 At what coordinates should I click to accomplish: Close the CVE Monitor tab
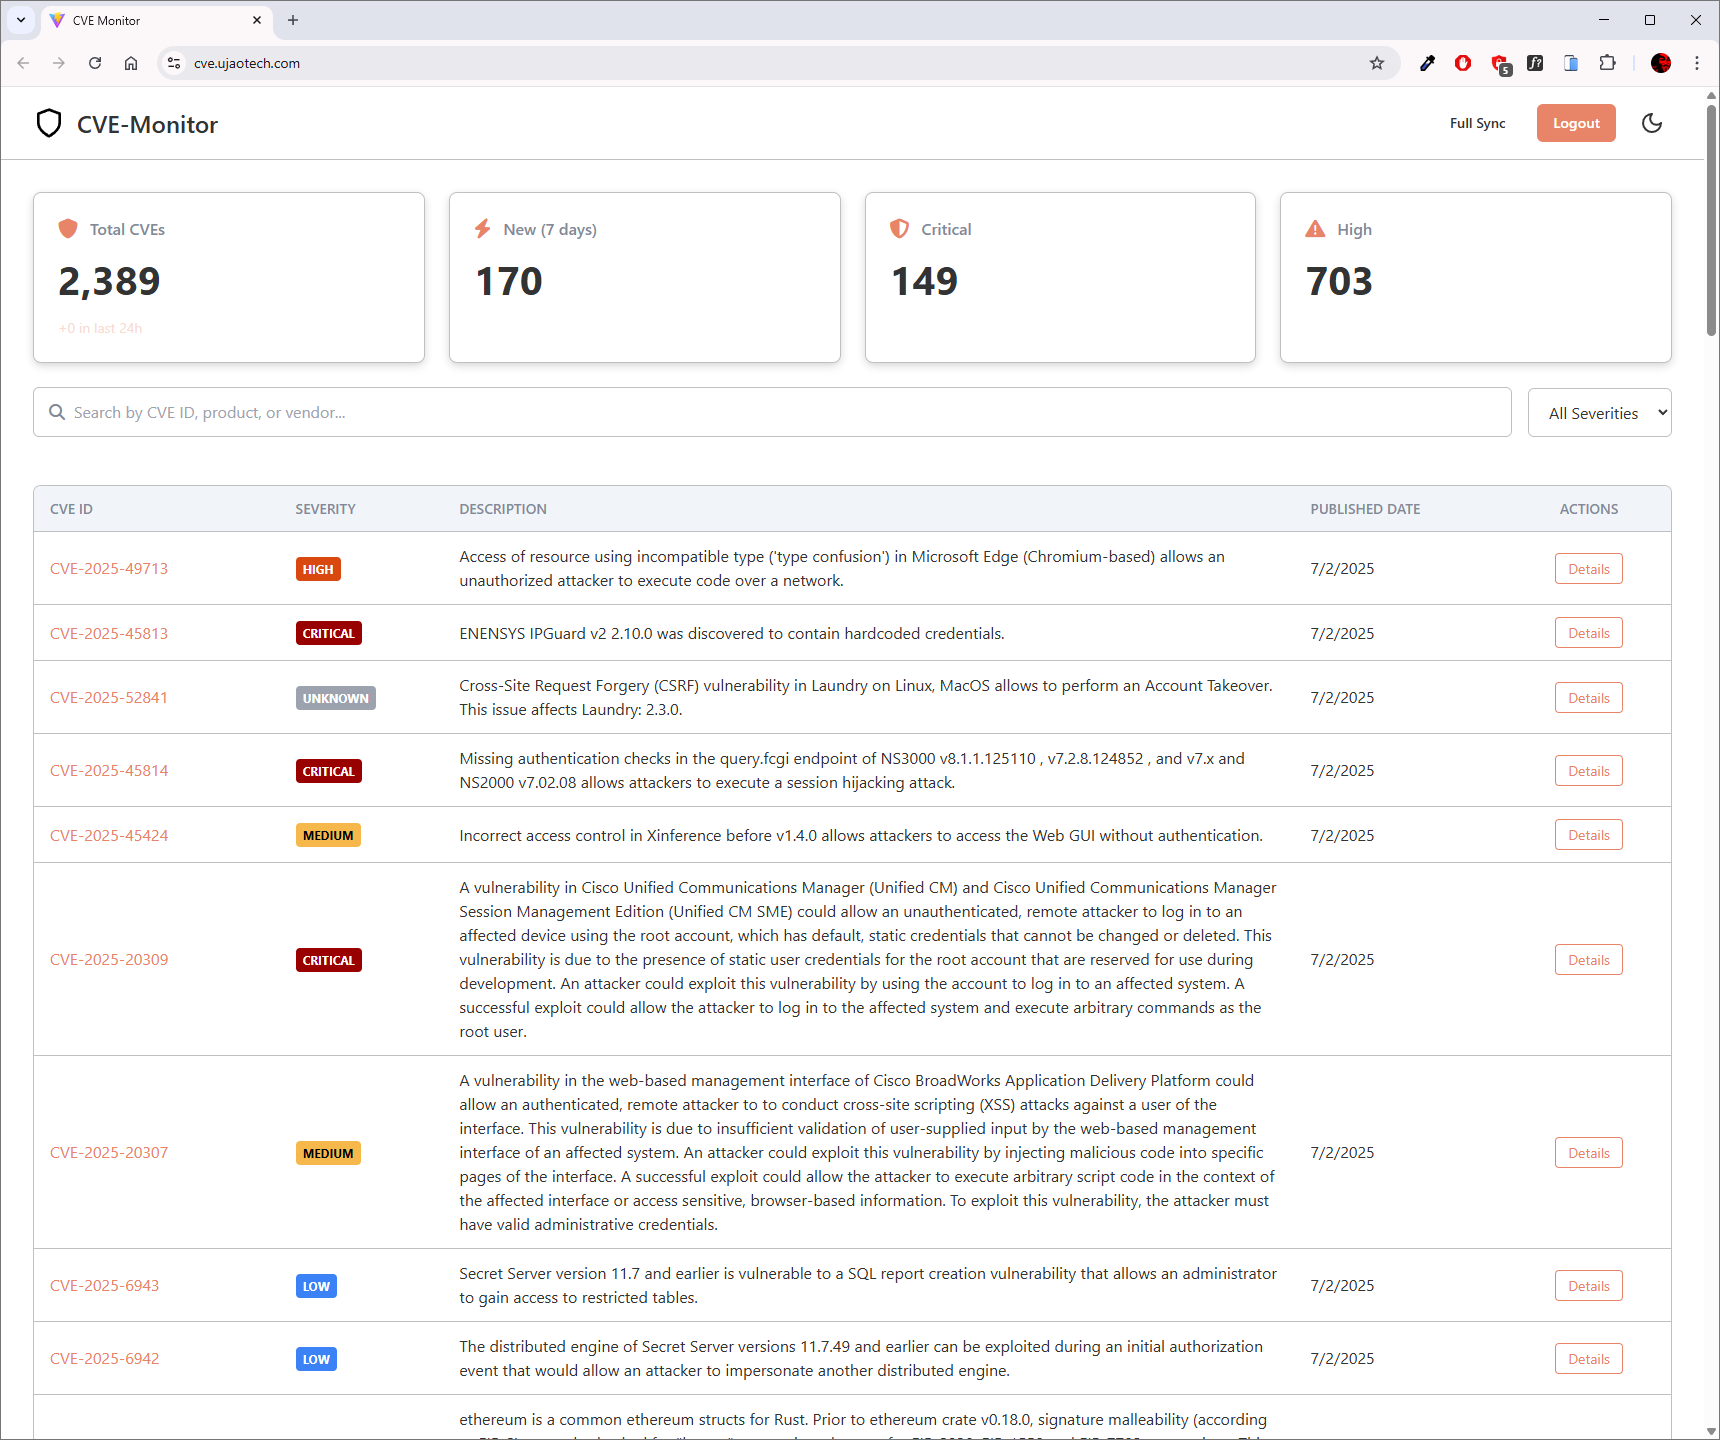pos(257,20)
